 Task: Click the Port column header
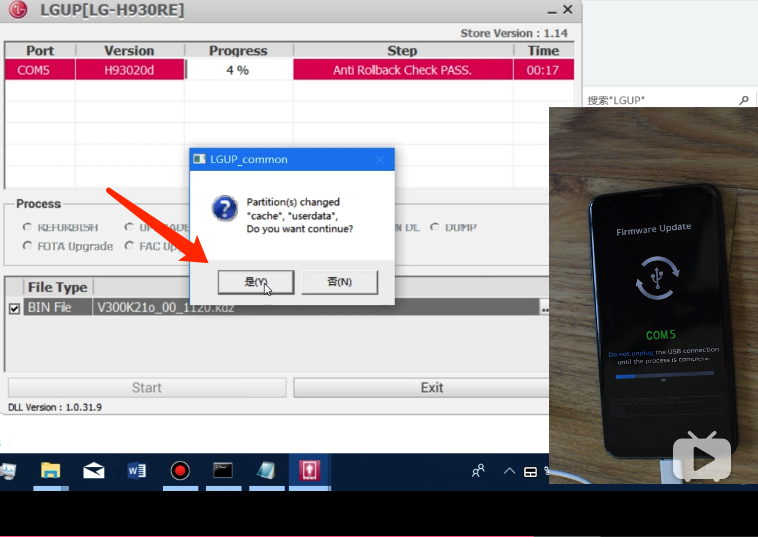[x=40, y=51]
